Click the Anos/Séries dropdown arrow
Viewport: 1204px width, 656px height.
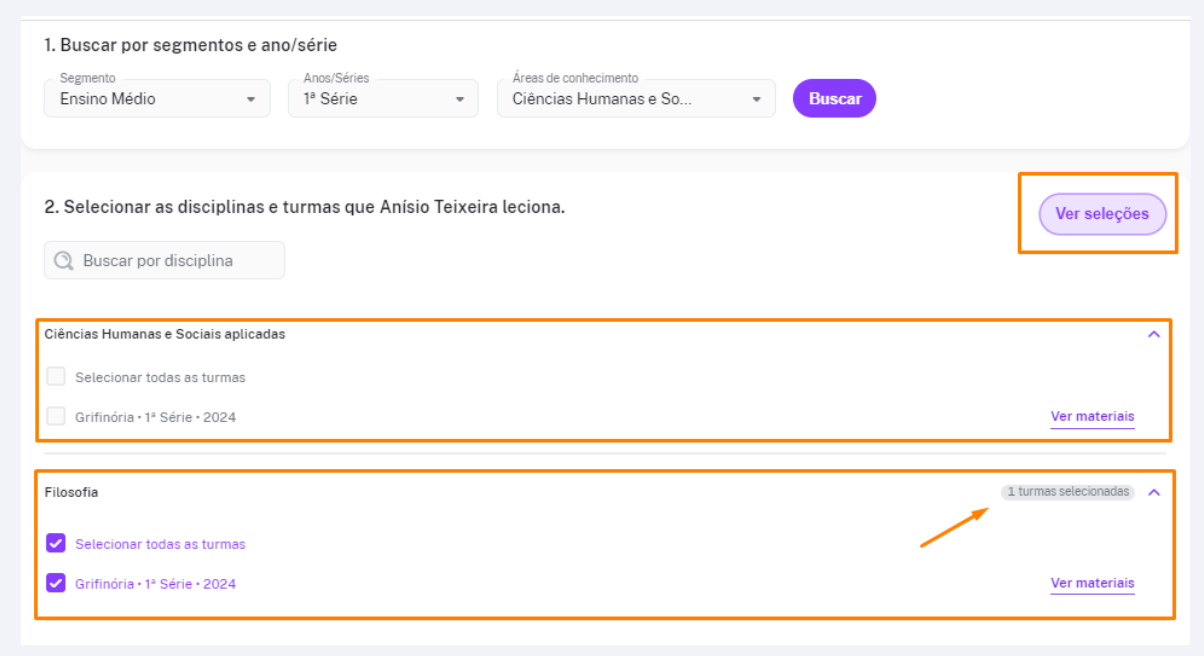click(x=460, y=99)
